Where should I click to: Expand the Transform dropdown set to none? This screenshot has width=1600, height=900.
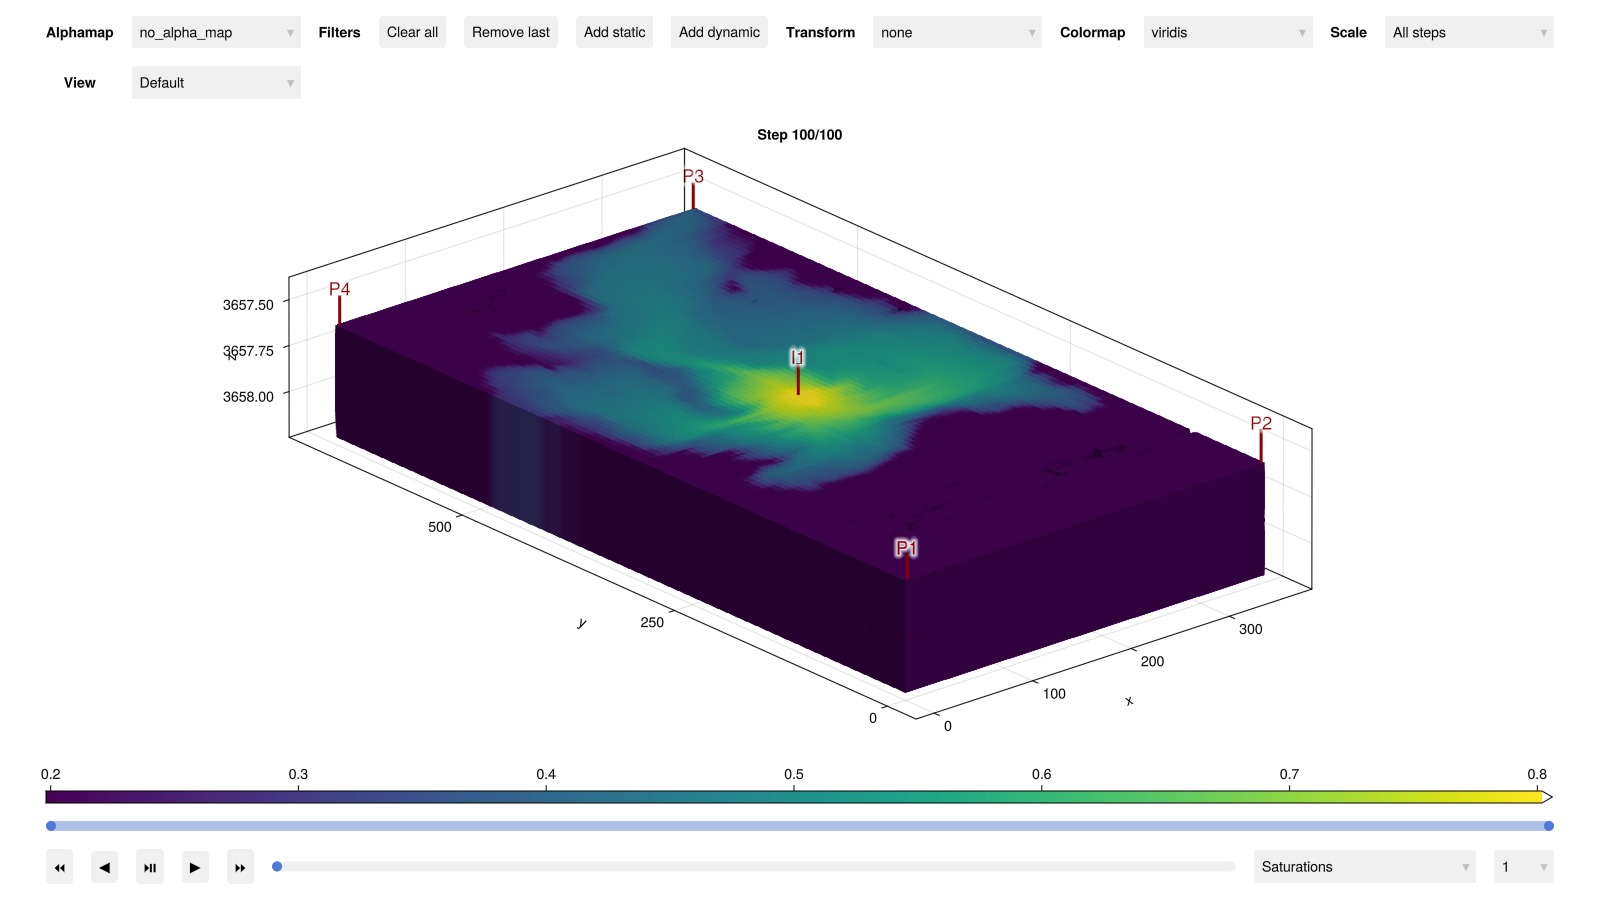pos(956,33)
